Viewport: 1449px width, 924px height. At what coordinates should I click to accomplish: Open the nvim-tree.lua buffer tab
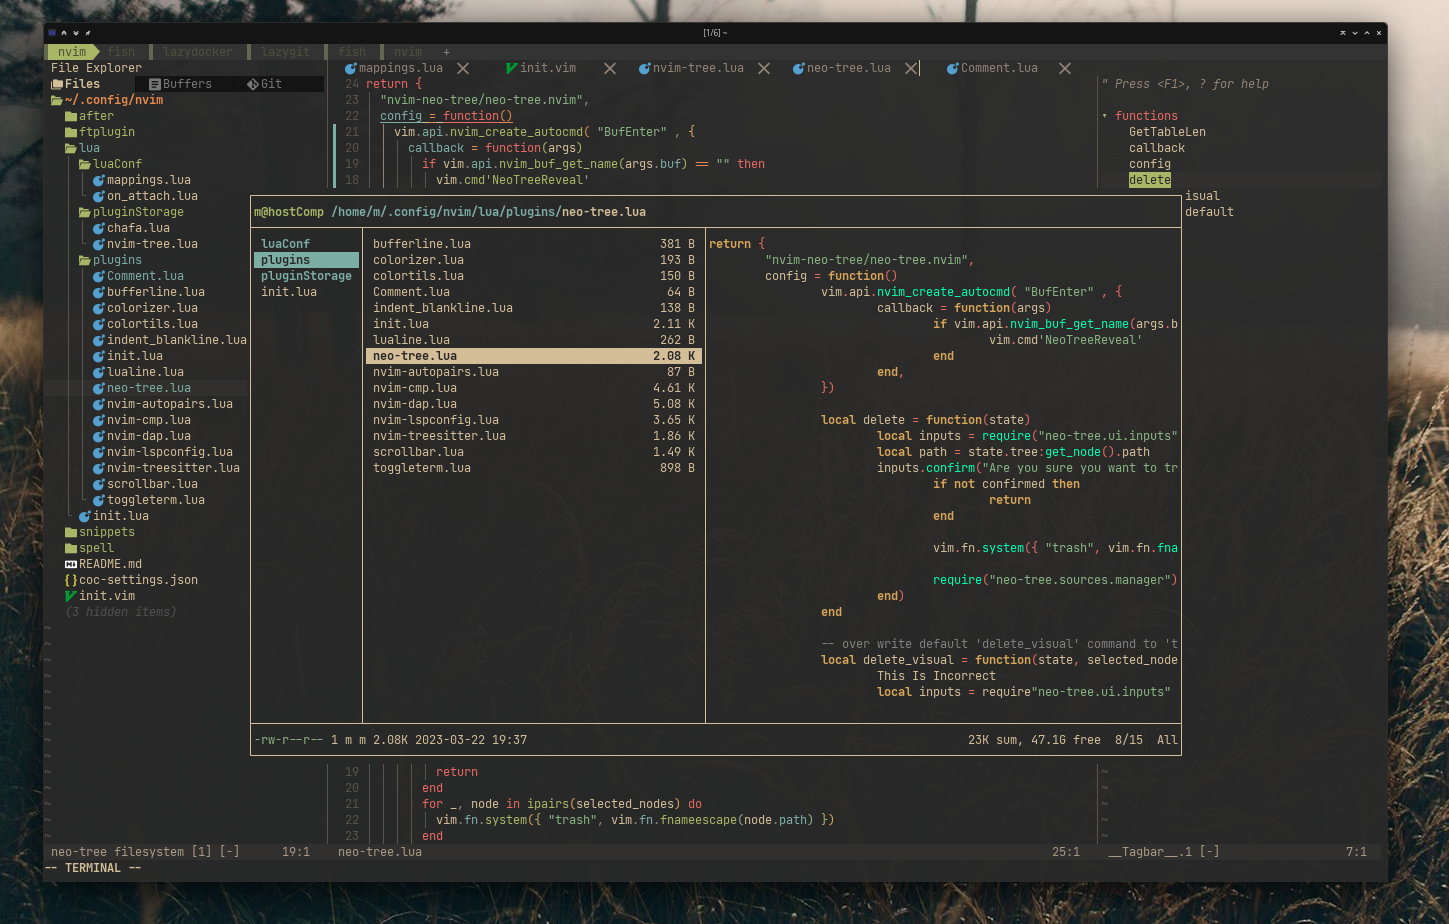coord(691,68)
